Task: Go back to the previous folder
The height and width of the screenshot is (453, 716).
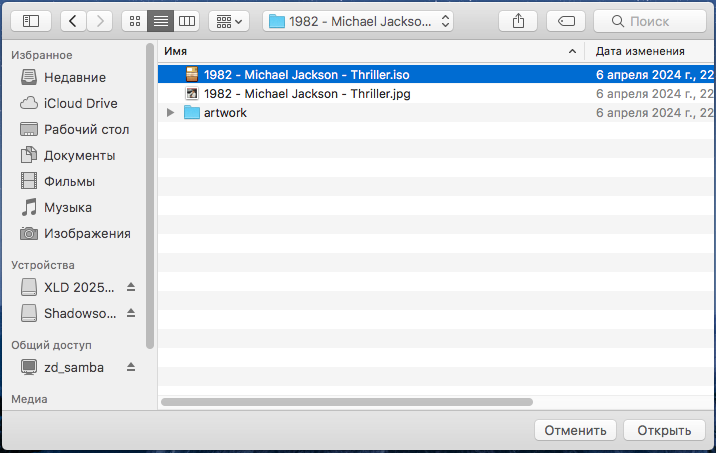Action: pos(73,21)
